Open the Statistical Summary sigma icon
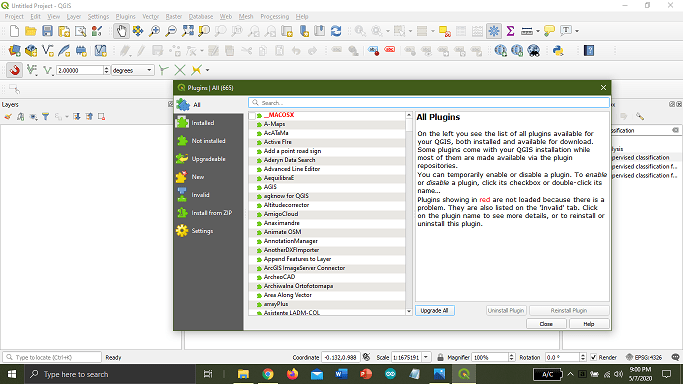The height and width of the screenshot is (384, 683). 510,31
